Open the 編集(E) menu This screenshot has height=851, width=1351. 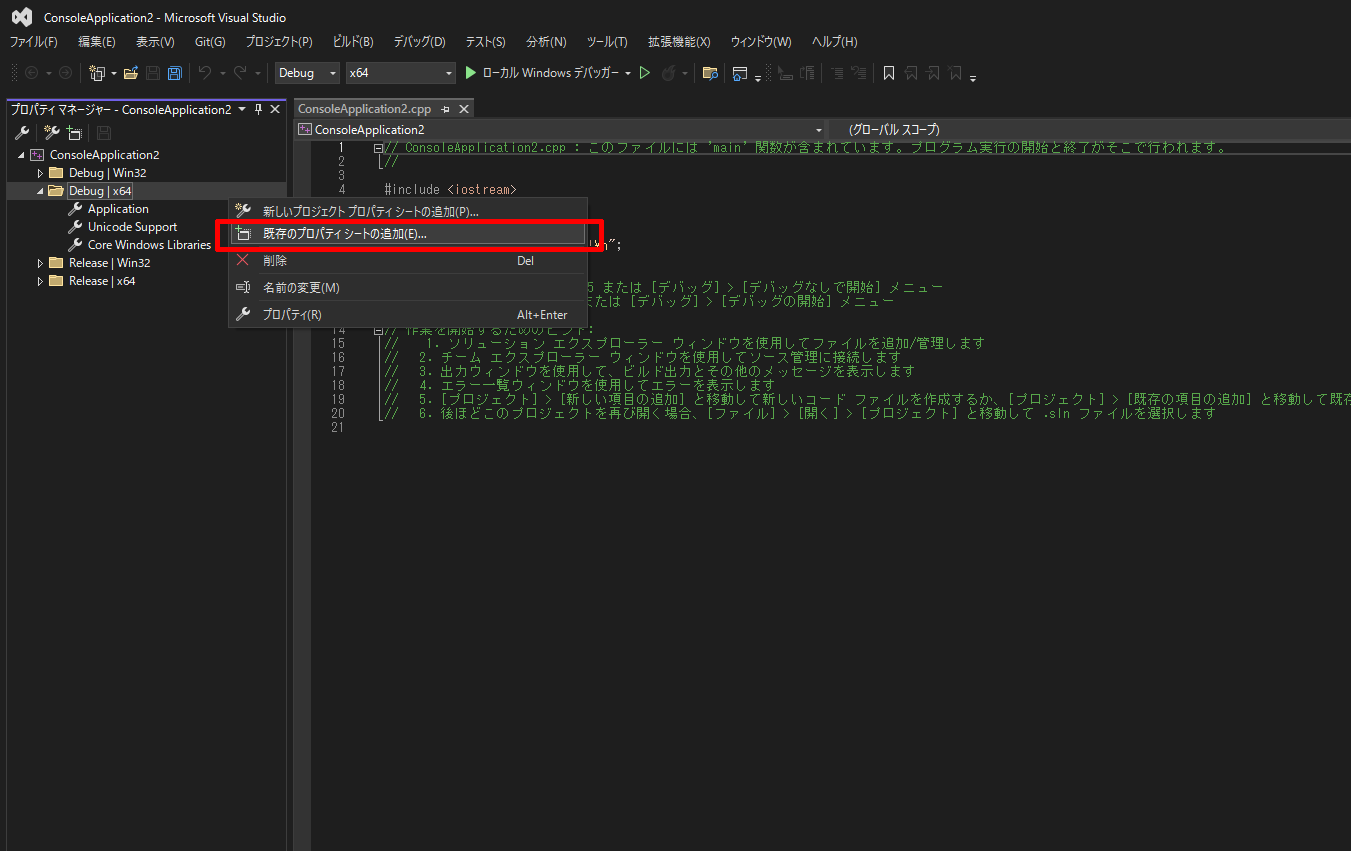coord(97,42)
